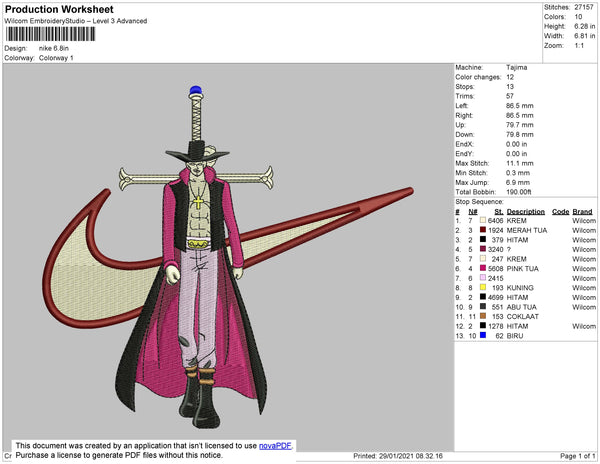Select the COKLAAT brown color swatch

coord(483,316)
